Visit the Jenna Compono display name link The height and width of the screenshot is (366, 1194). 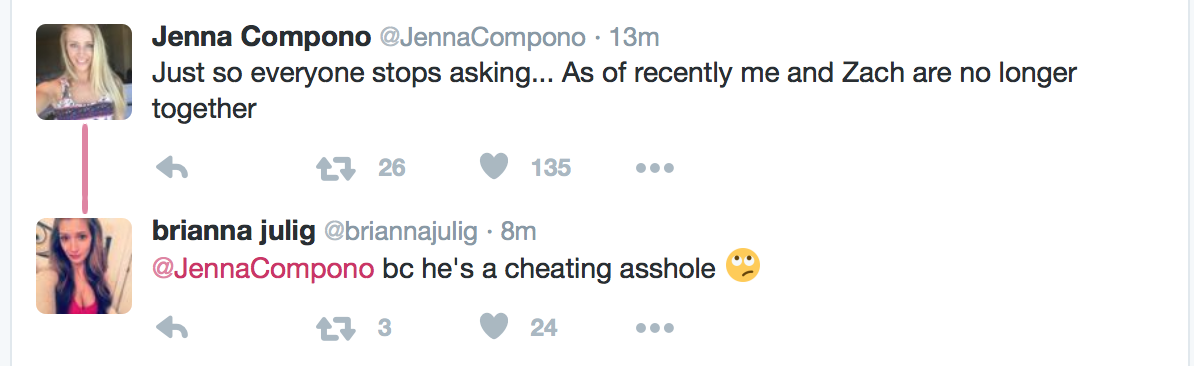click(261, 37)
